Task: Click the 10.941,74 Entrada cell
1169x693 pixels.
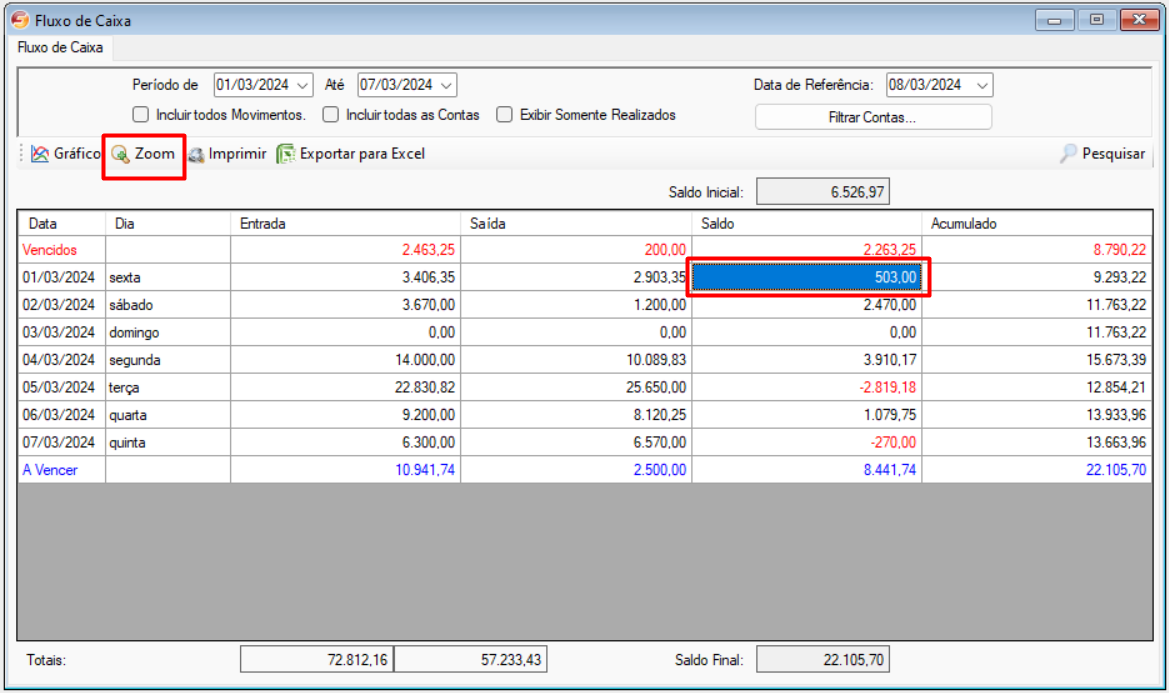Action: point(346,470)
